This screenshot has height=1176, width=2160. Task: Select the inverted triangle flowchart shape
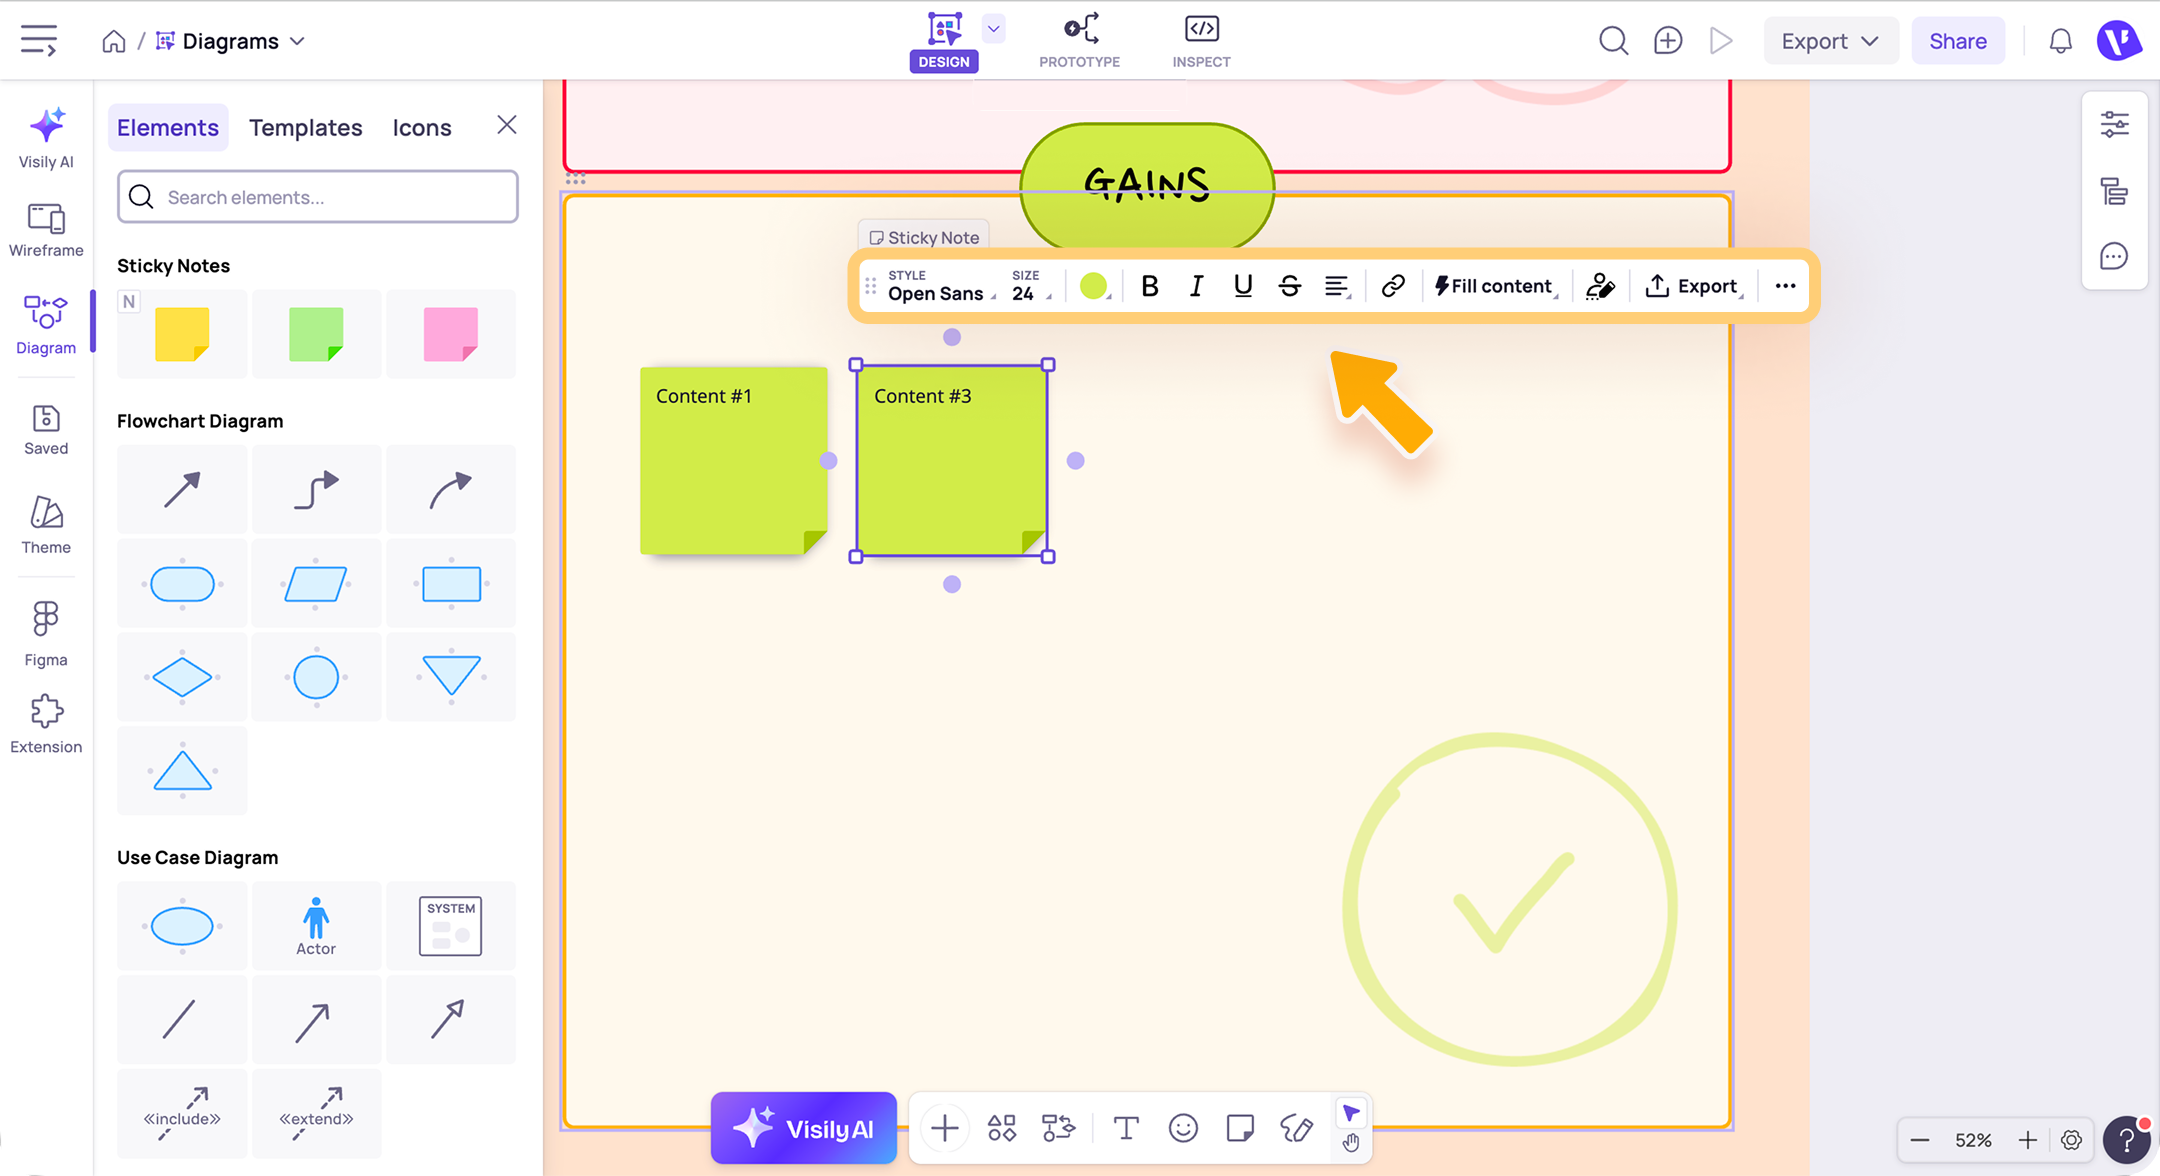tap(451, 678)
